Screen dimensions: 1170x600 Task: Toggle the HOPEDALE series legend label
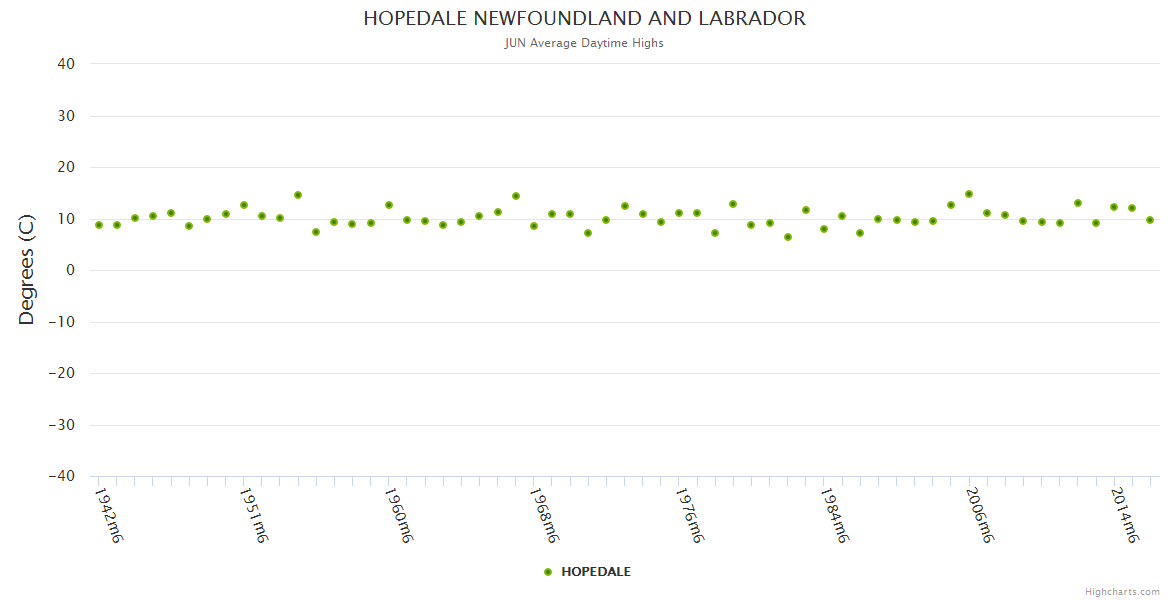(595, 572)
